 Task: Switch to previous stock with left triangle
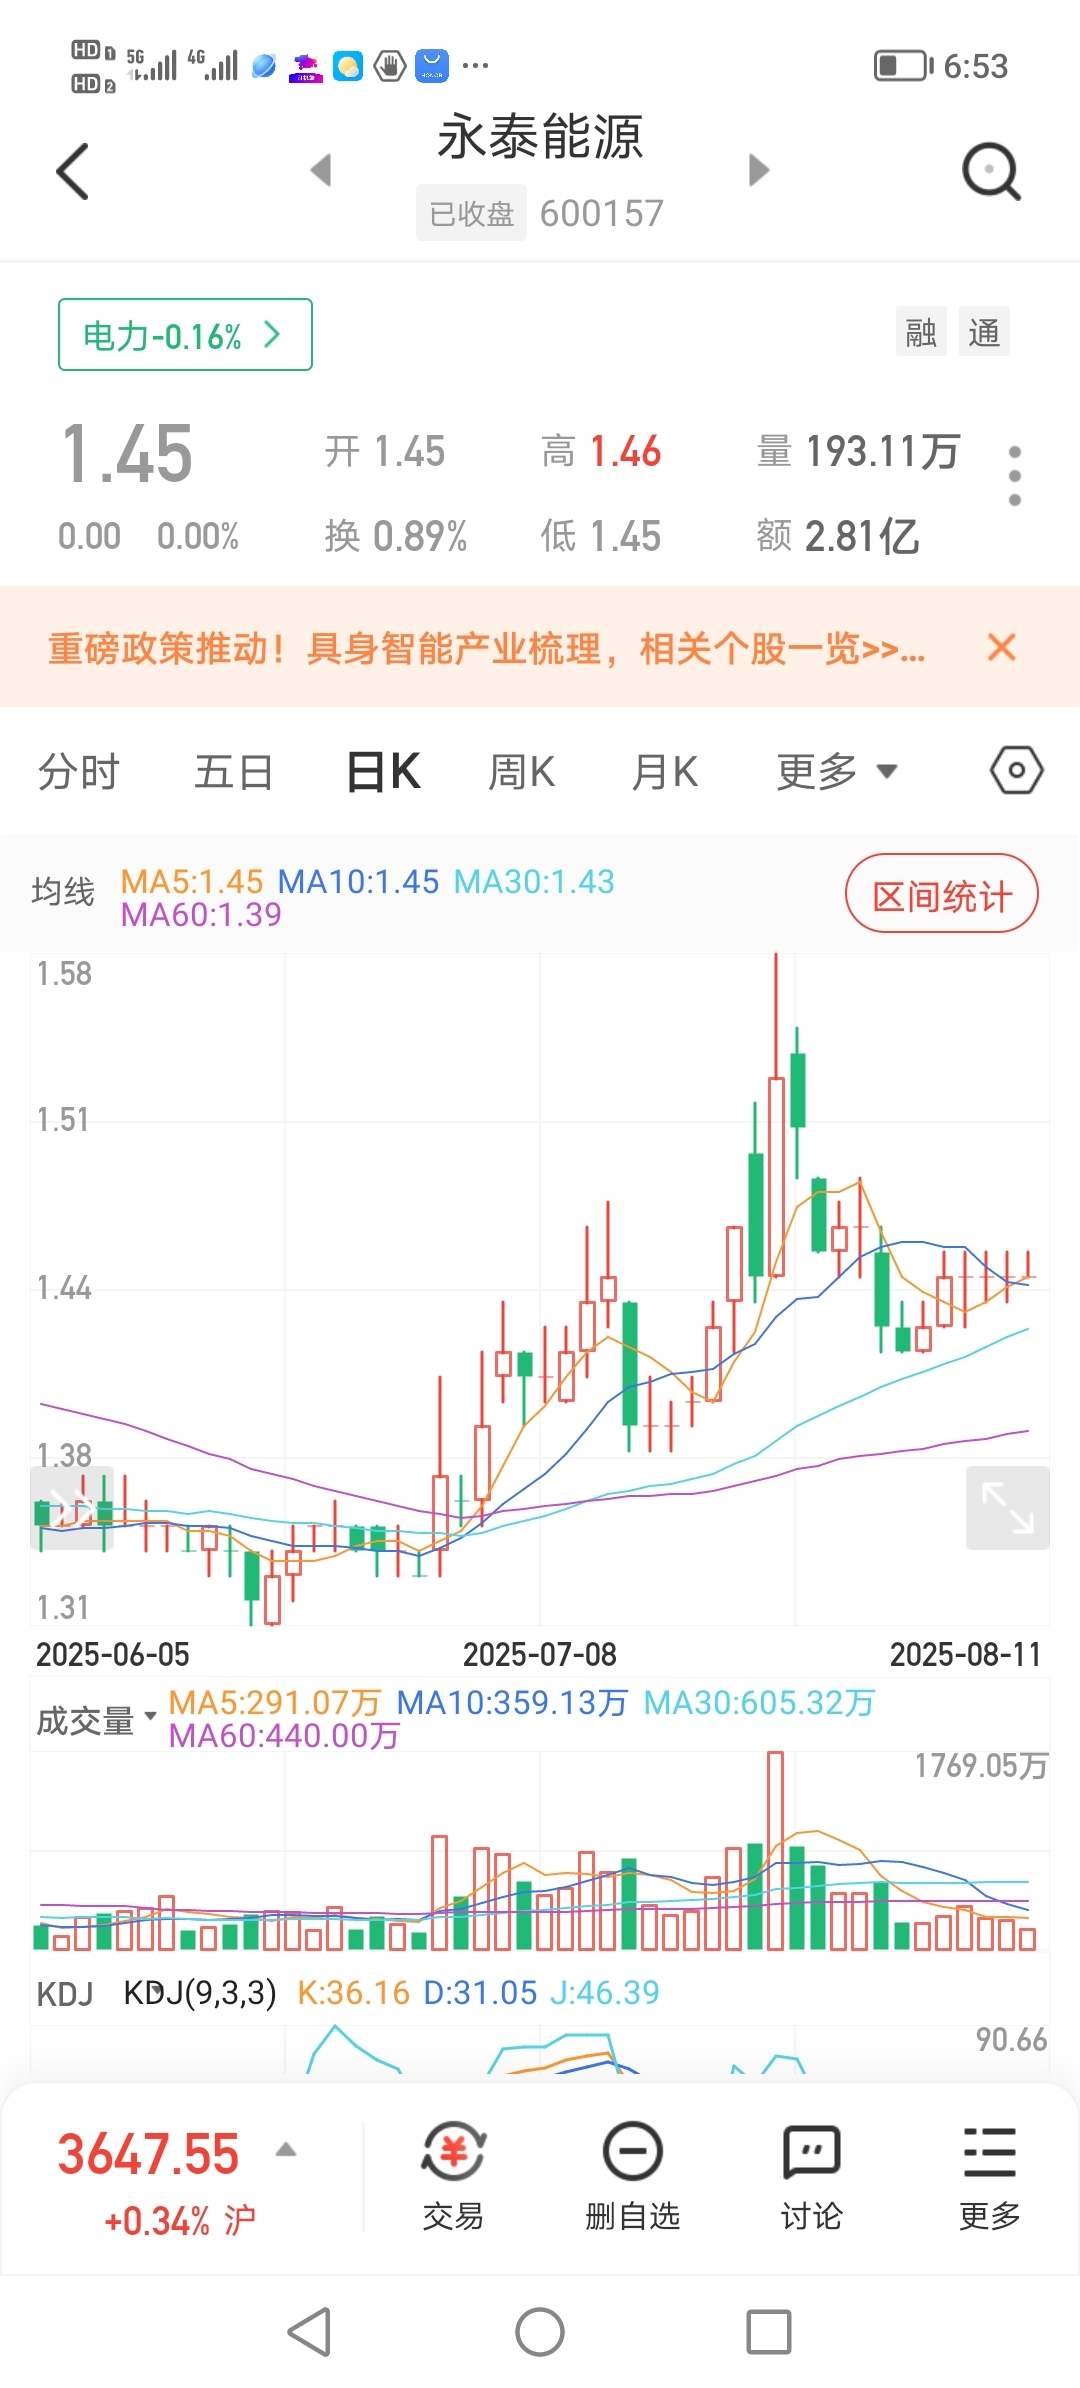(321, 170)
